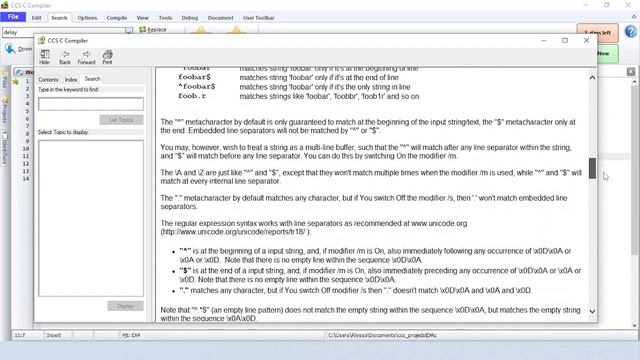Click the Hide icon in help toolbar
Viewport: 640px width, 360px height.
[44, 57]
